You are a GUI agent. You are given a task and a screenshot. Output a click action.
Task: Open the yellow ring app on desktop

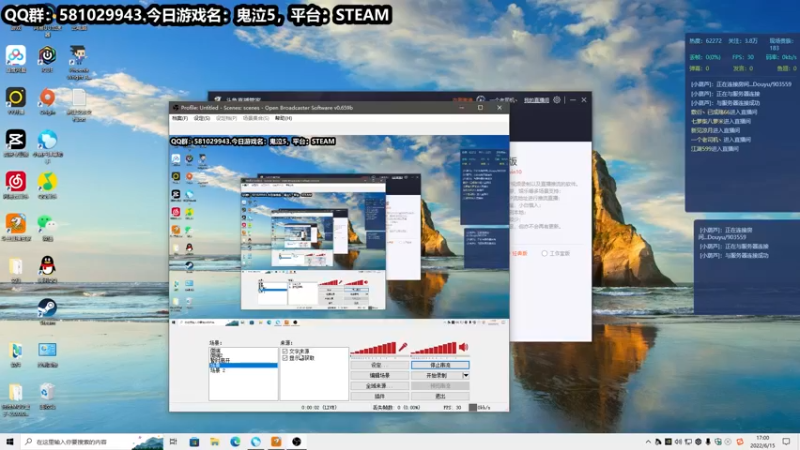(16, 101)
